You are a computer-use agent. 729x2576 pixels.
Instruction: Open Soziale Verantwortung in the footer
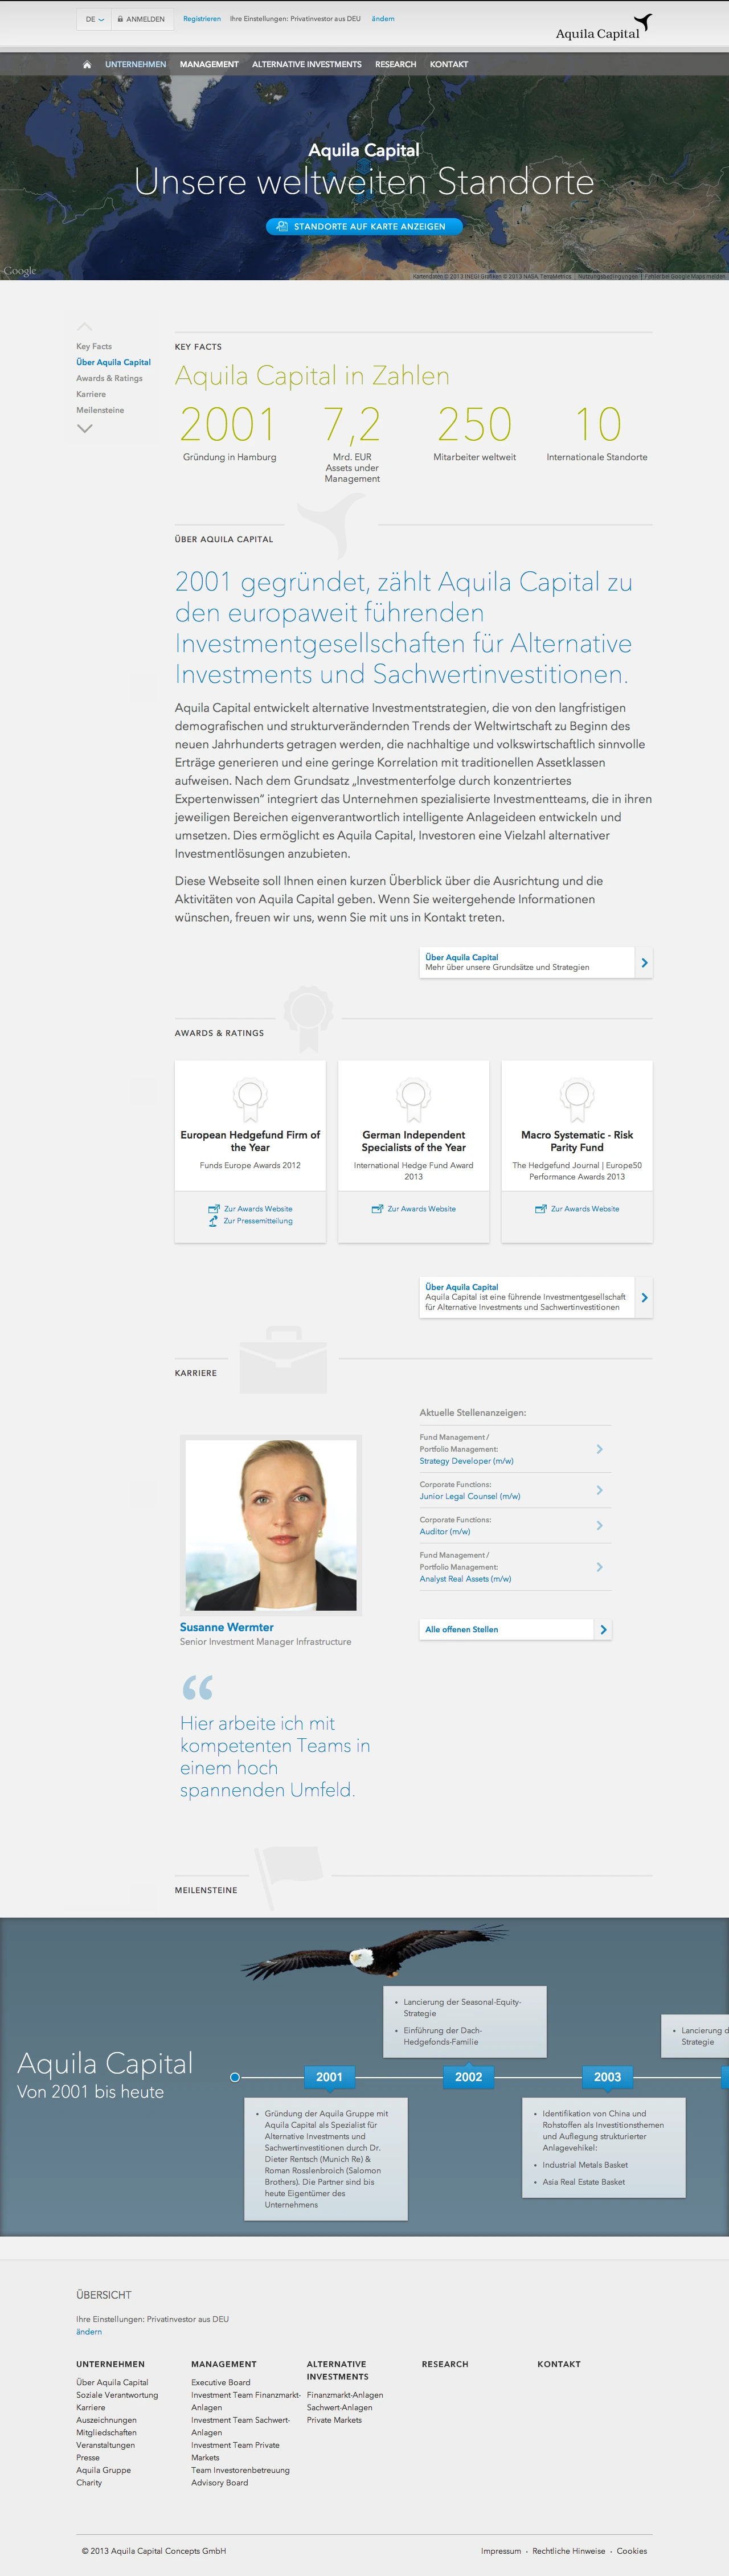coord(117,2394)
